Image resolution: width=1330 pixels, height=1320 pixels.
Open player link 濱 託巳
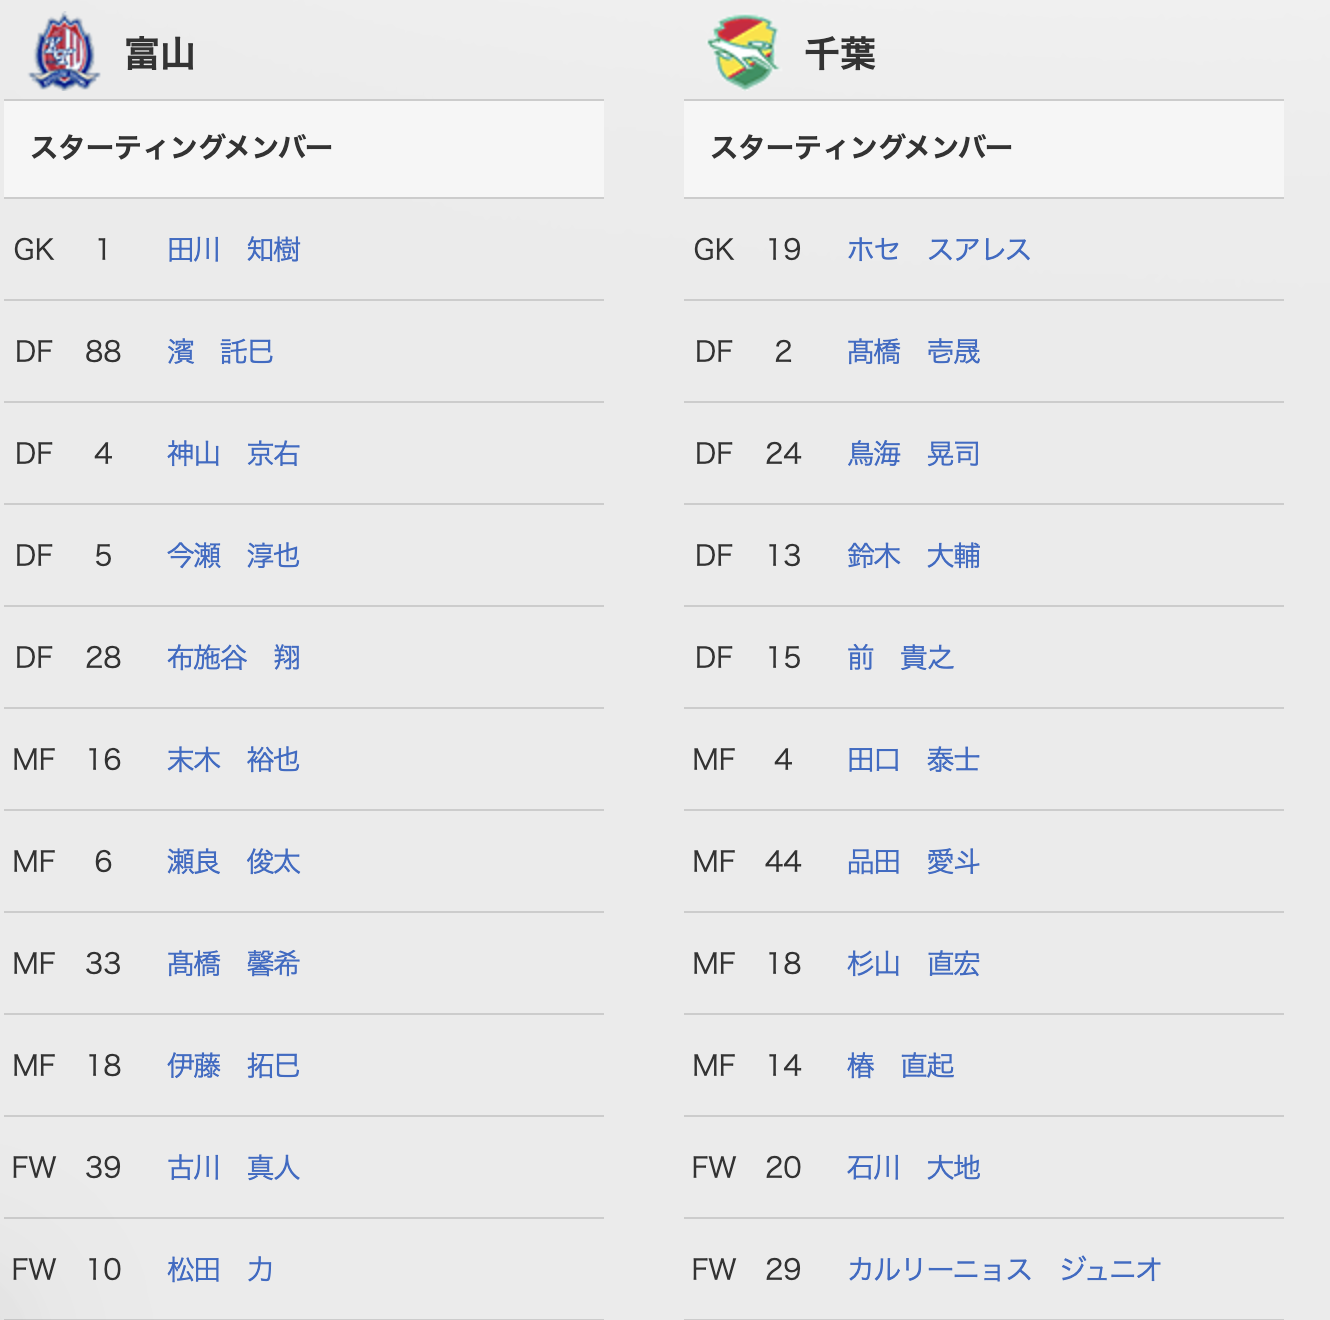[x=220, y=352]
